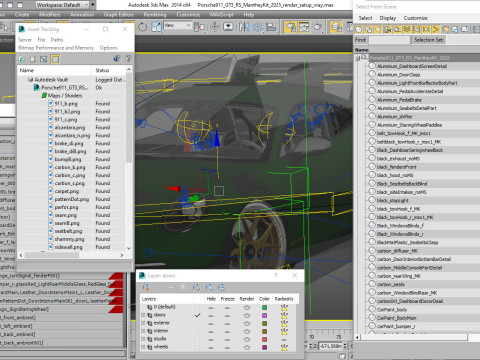This screenshot has height=360, width=480.
Task: Toggle Display Bone Objects filter in Select From Scene
Action: coord(436,30)
